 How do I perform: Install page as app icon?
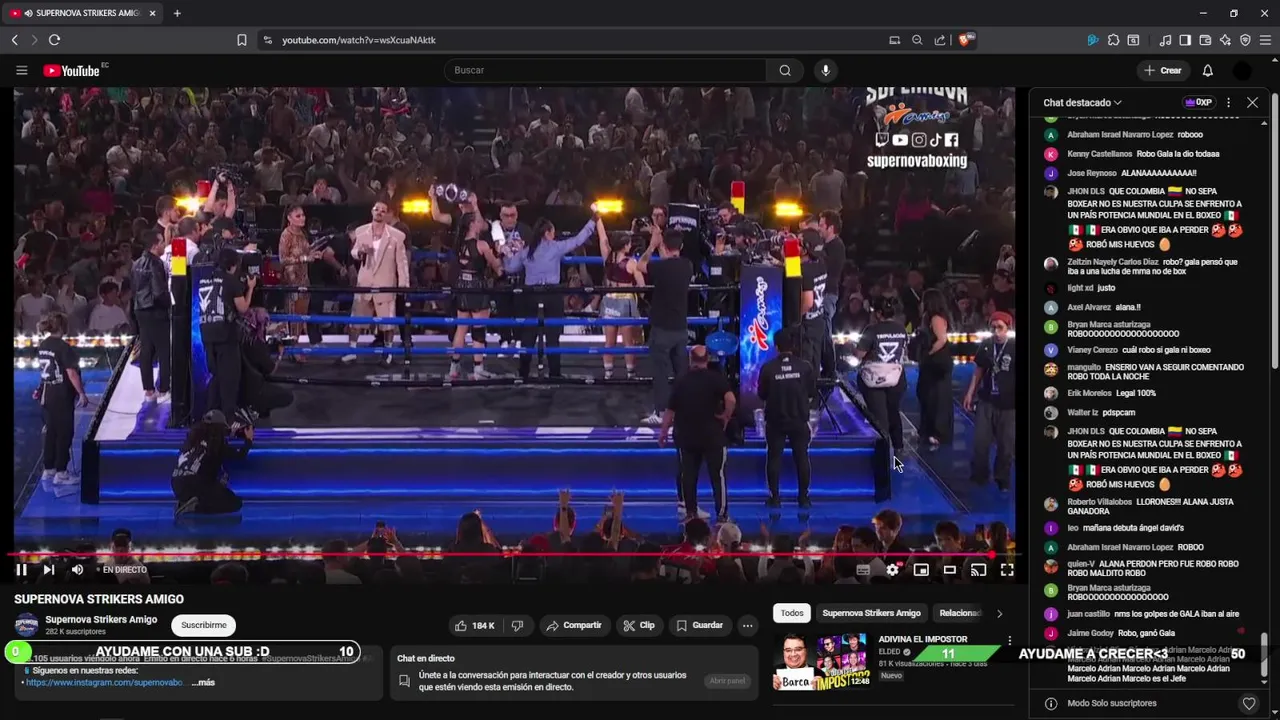895,40
